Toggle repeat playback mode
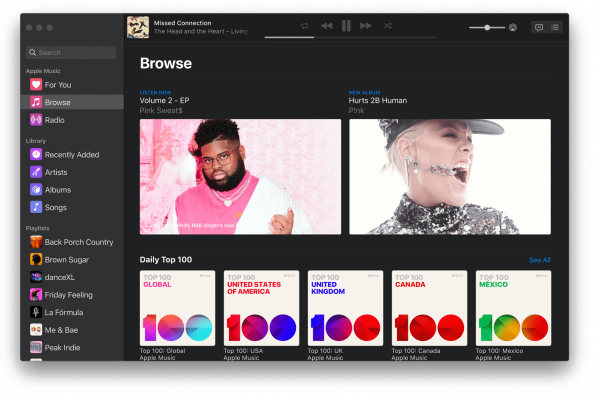The width and height of the screenshot is (600, 398). tap(305, 26)
